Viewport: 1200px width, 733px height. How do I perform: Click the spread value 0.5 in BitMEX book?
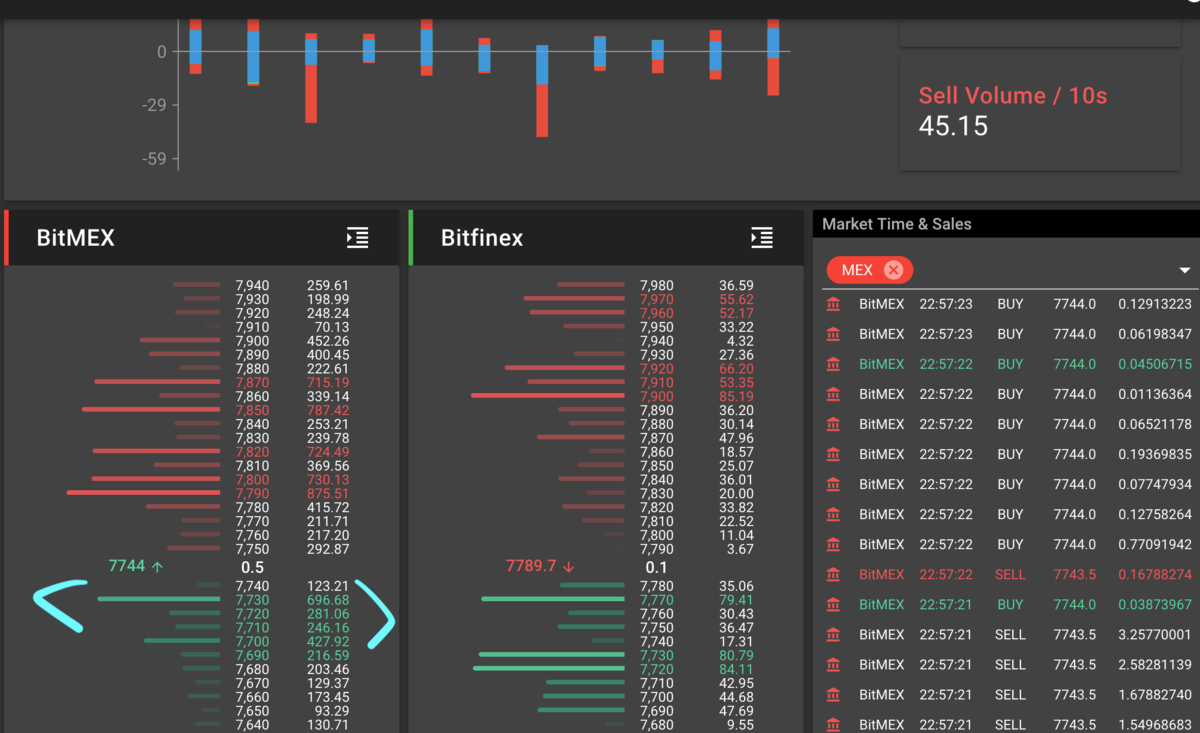click(x=252, y=566)
